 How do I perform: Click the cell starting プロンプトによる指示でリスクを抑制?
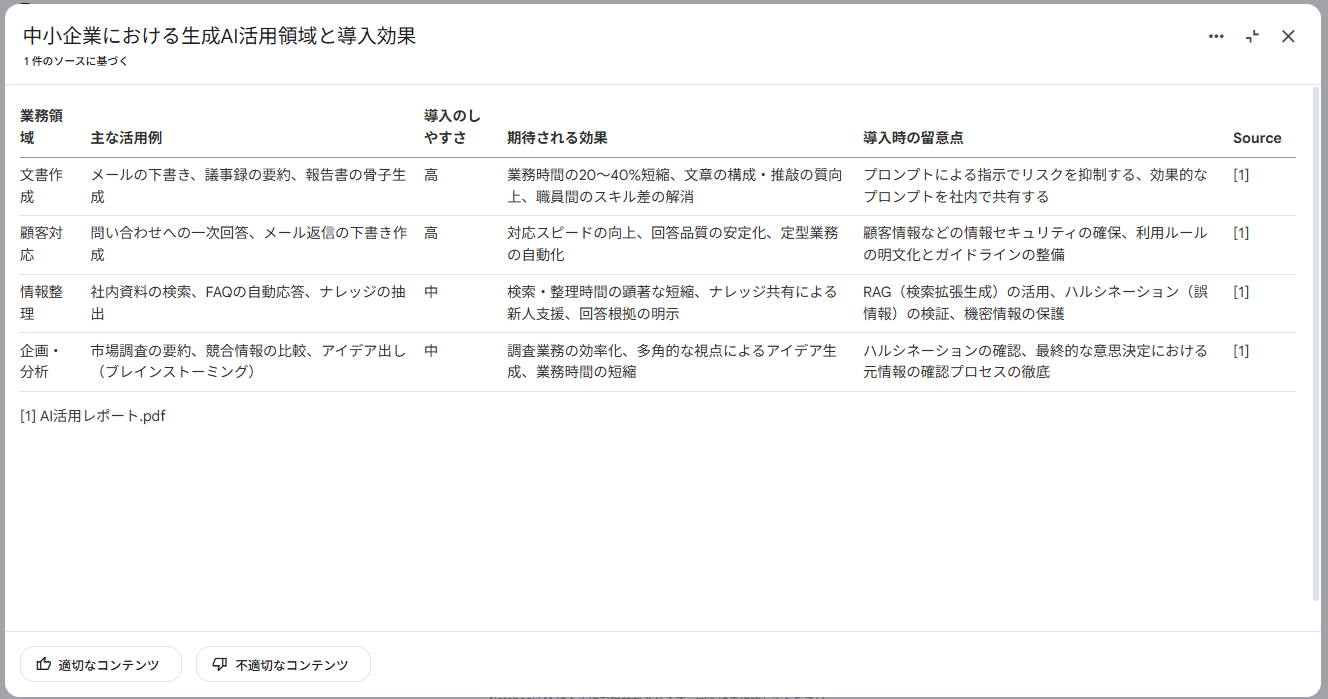(x=1036, y=186)
